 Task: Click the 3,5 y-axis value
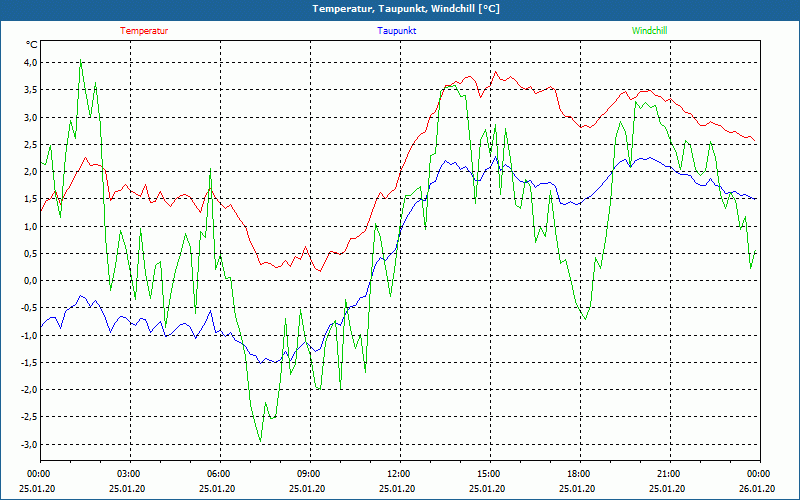tap(31, 90)
